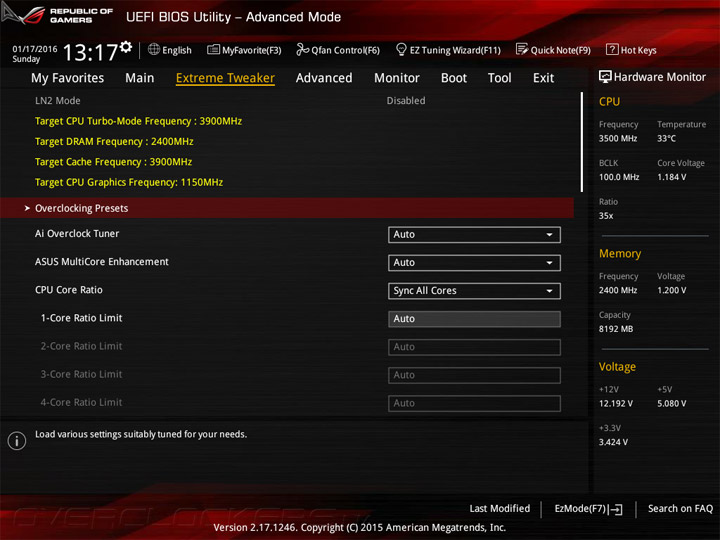Click the Hardware Monitor screen icon
Viewport: 720px width, 540px height.
[x=605, y=77]
